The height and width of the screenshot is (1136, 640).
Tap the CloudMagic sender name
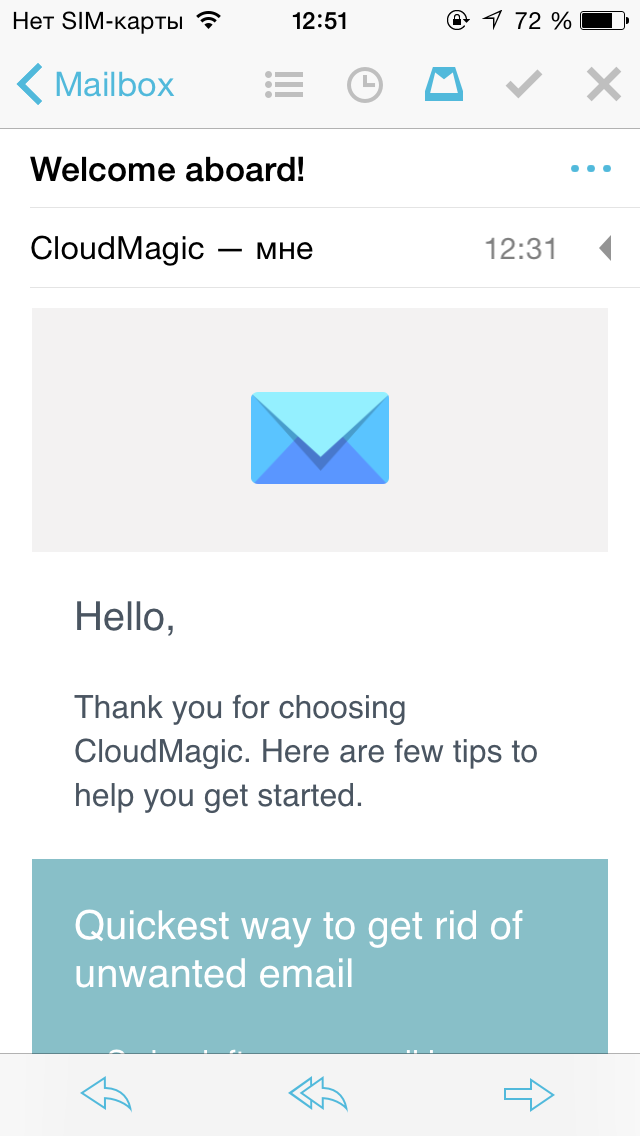pos(117,248)
